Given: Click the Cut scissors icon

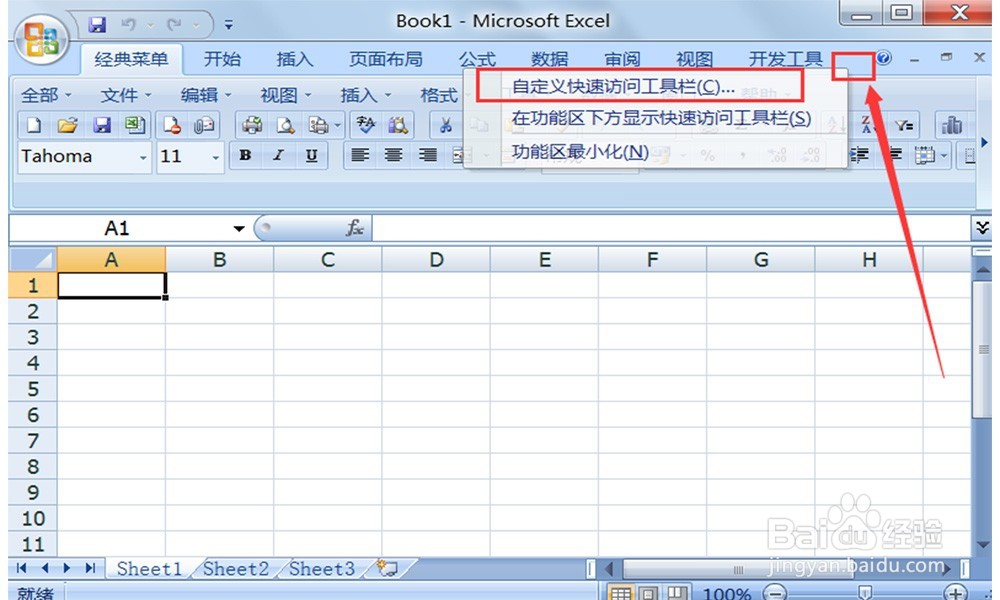Looking at the screenshot, I should 446,125.
